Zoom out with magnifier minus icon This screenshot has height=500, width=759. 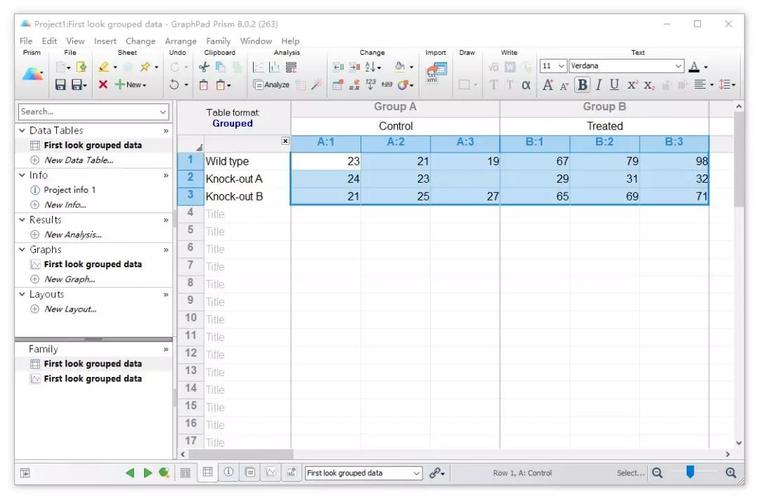657,473
